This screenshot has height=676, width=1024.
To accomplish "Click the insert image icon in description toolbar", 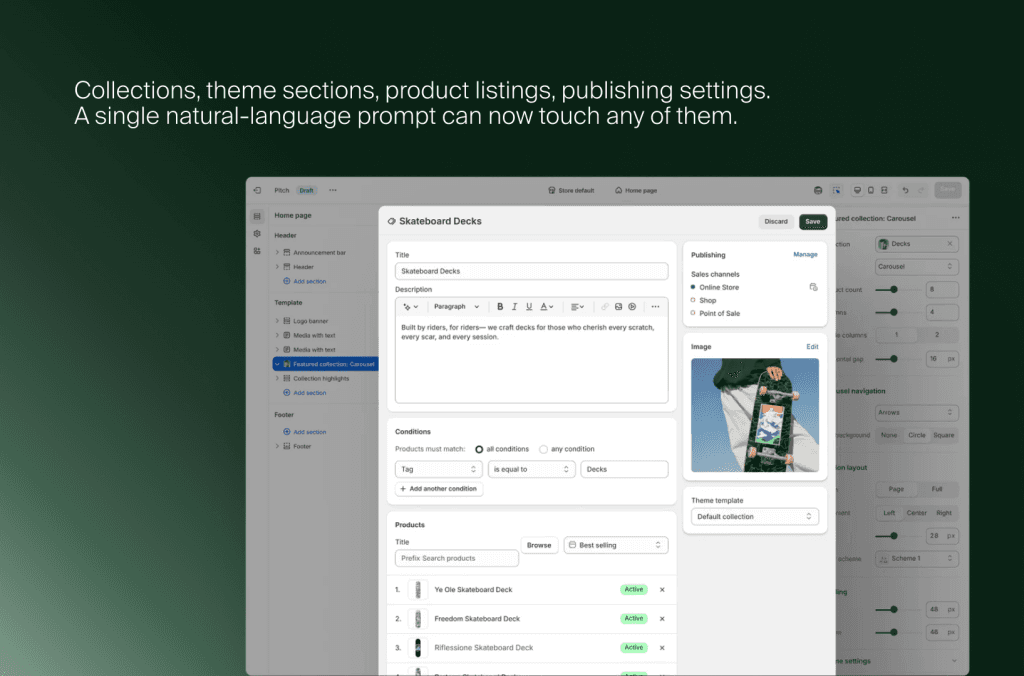I will click(618, 307).
